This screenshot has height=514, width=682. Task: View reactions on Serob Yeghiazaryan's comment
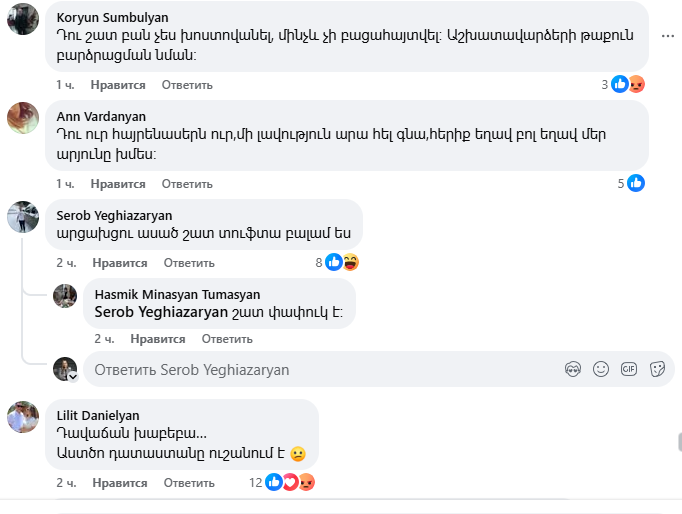337,263
